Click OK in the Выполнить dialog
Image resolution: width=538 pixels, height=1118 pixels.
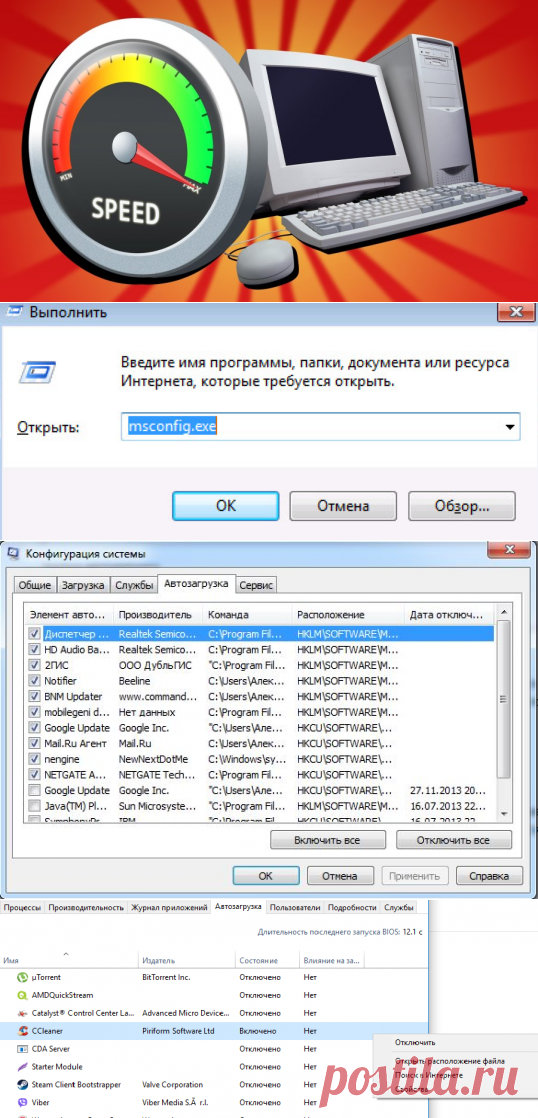[x=226, y=506]
